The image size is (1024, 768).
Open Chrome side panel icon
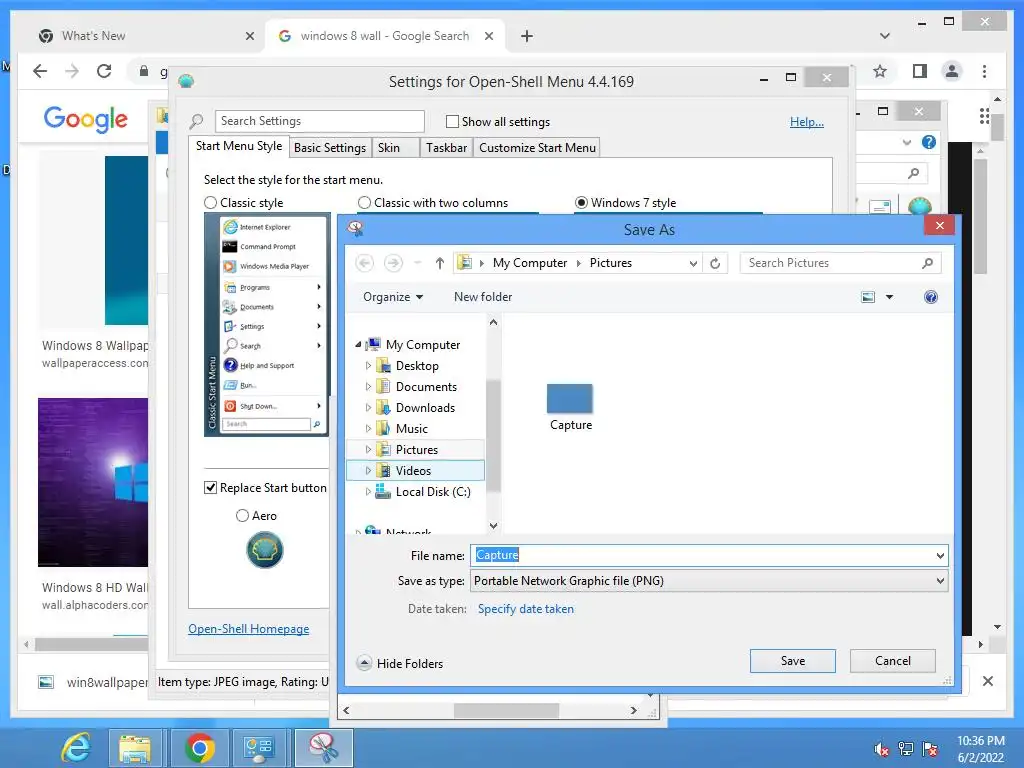click(x=920, y=71)
